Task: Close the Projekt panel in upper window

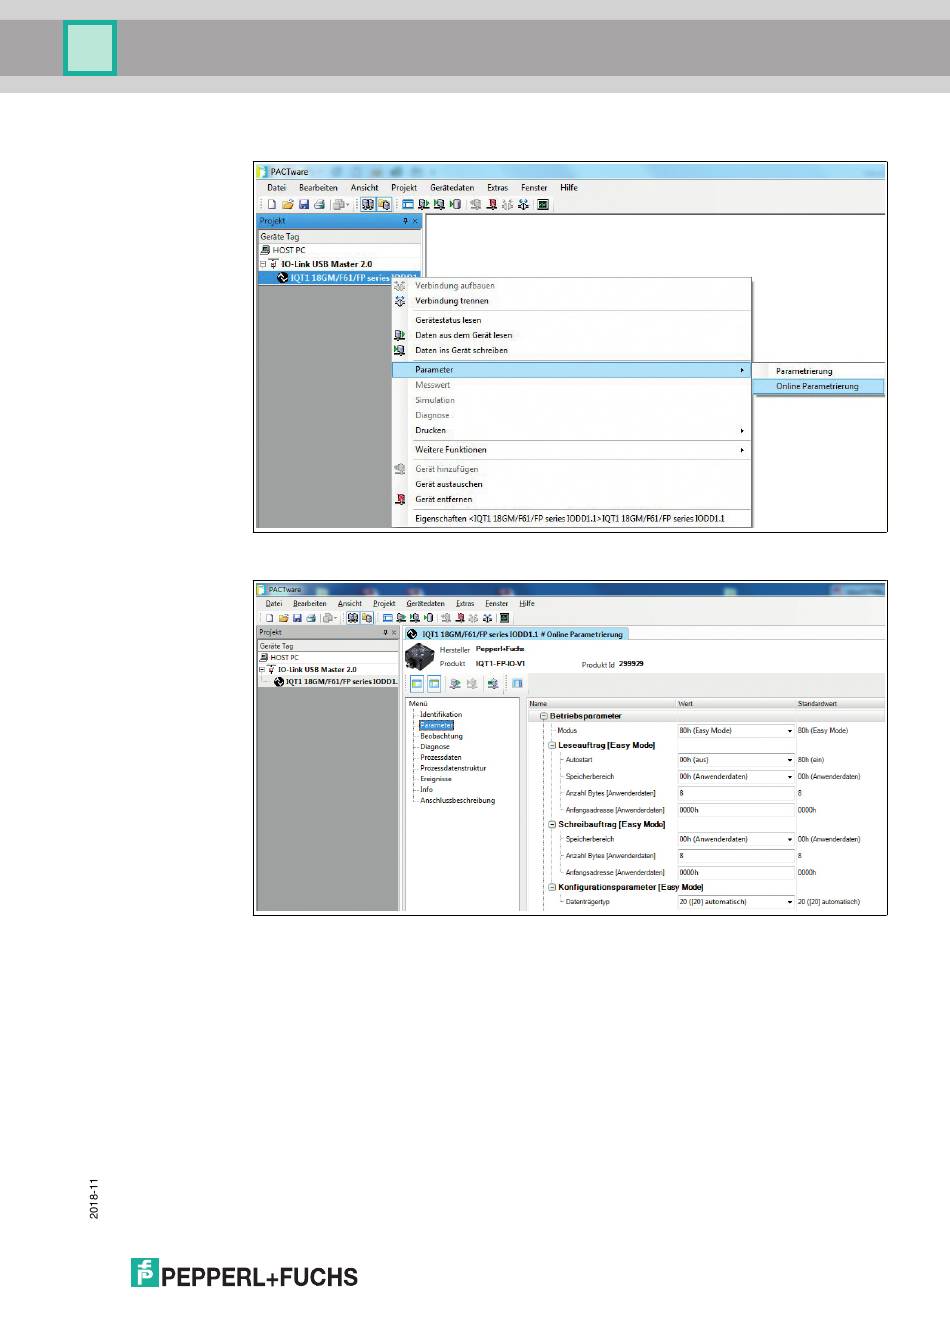Action: point(415,221)
